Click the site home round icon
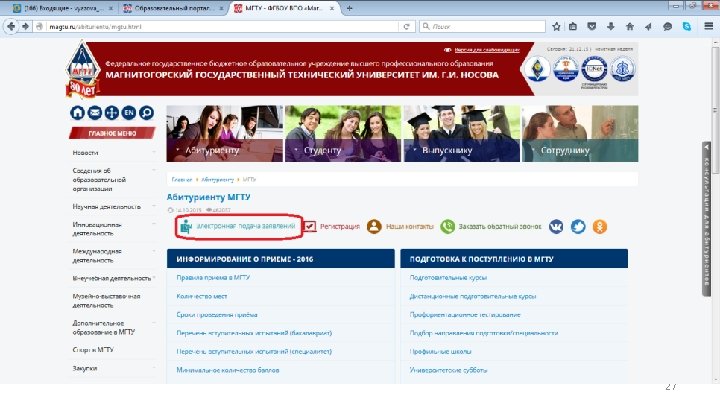 78,112
